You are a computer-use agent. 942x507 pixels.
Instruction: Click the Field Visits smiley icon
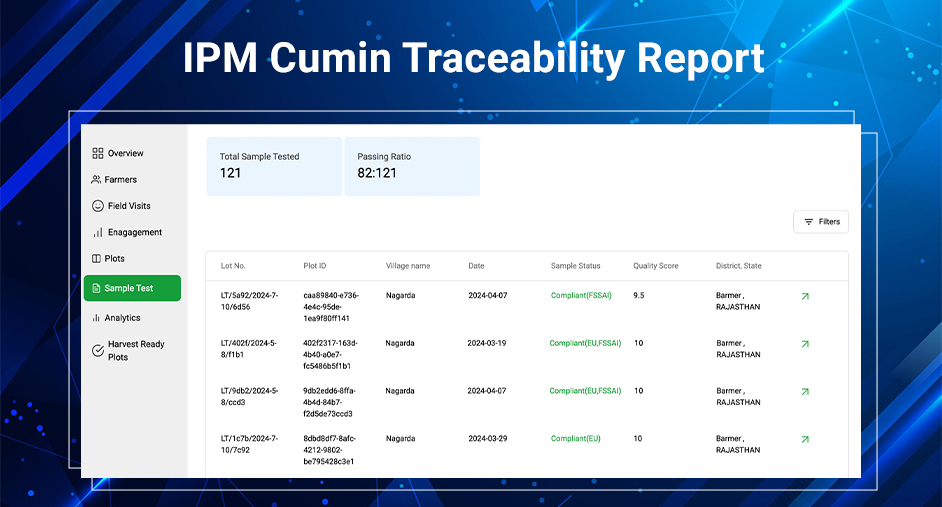tap(97, 206)
